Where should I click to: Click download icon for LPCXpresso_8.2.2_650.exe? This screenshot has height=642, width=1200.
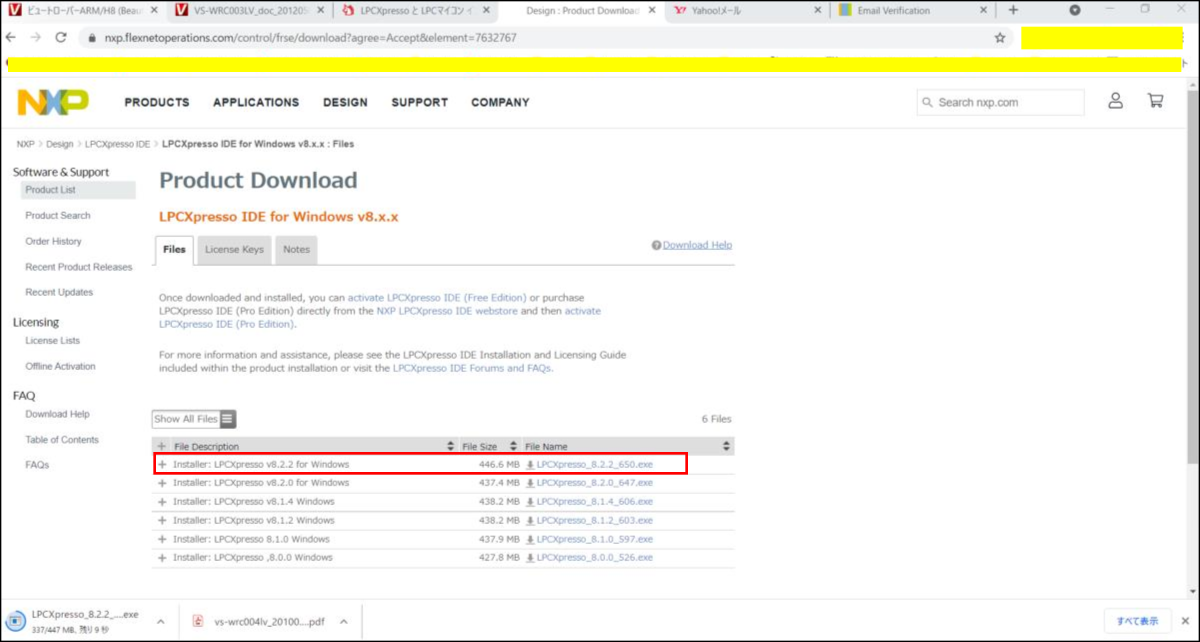(530, 465)
